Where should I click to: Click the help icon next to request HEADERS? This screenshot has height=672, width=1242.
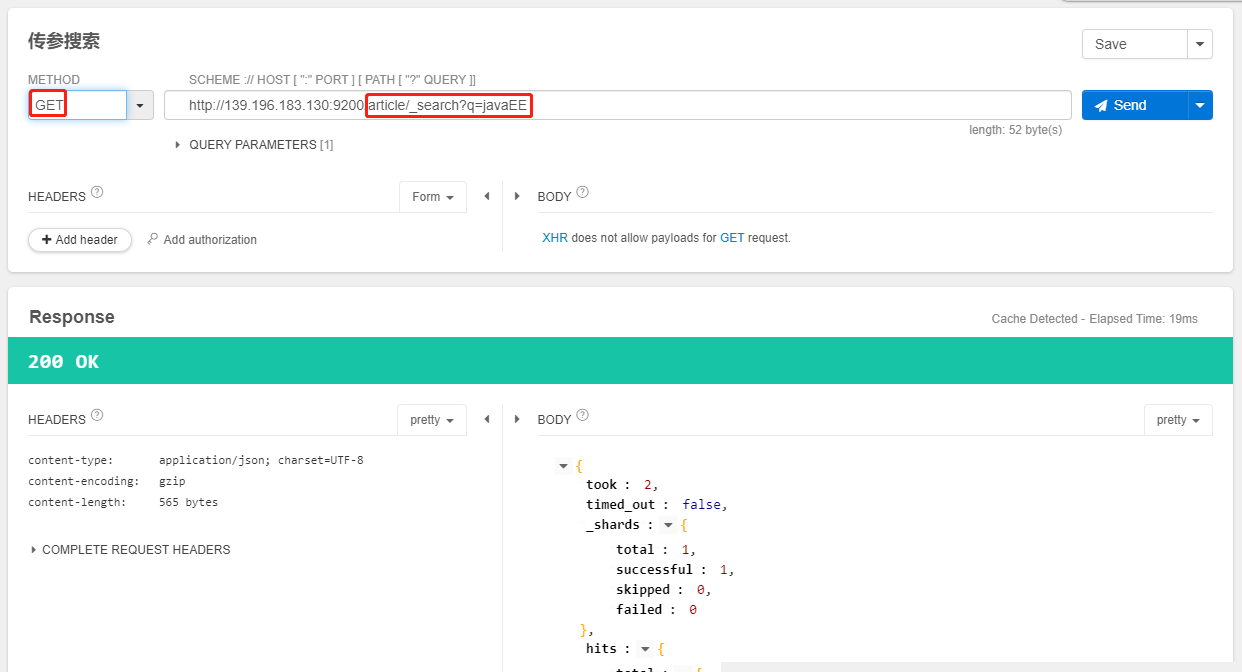tap(97, 192)
